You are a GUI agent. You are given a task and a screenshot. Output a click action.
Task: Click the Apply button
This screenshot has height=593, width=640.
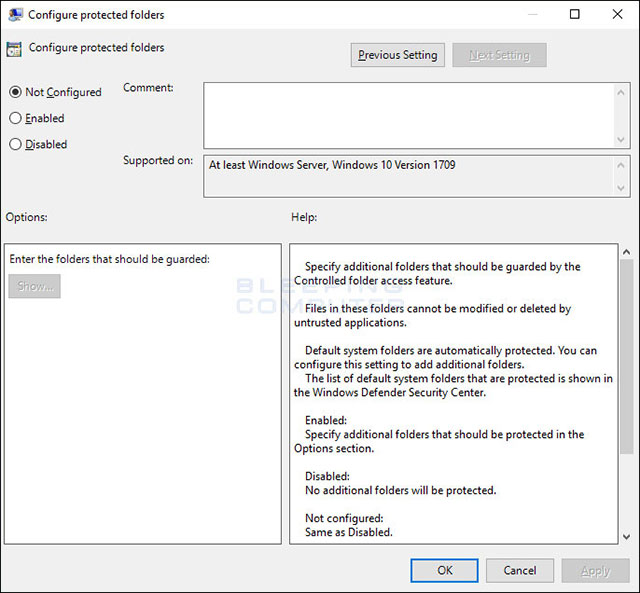[596, 570]
